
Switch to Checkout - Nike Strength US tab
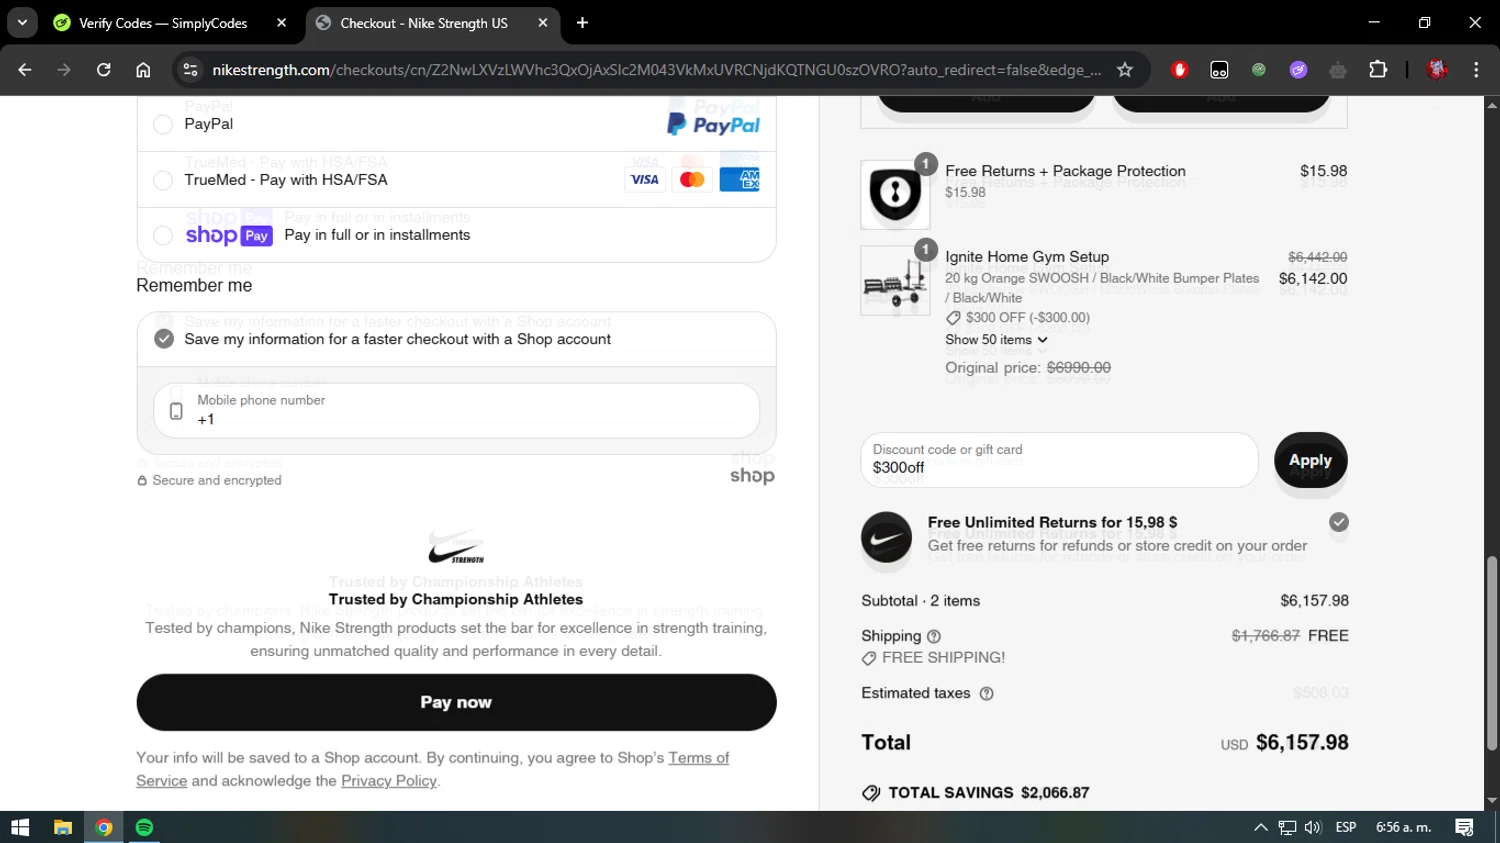[x=423, y=23]
